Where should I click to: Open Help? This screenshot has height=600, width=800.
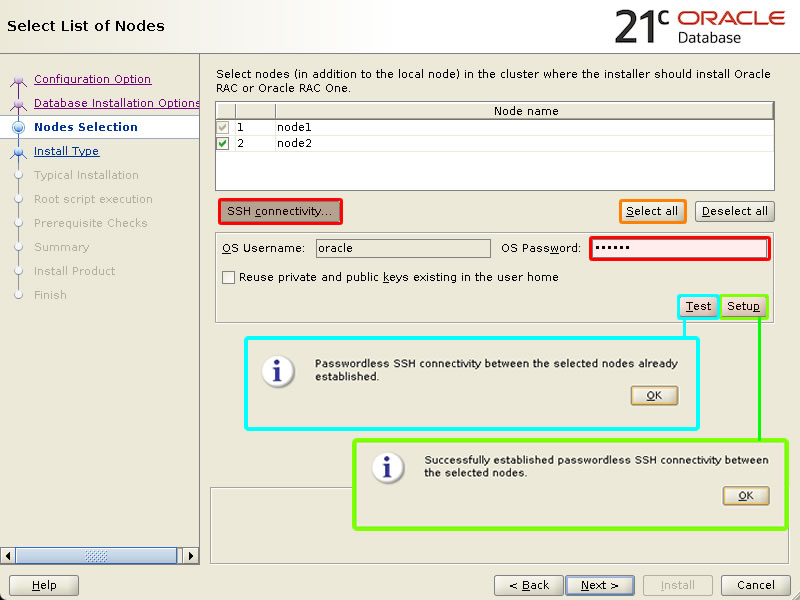pyautogui.click(x=44, y=585)
